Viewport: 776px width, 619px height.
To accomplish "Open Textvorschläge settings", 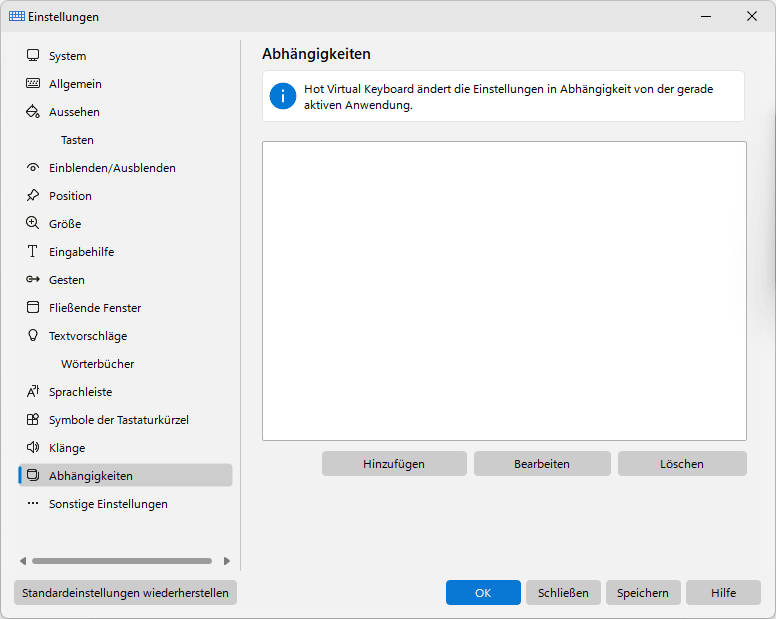I will 125,336.
